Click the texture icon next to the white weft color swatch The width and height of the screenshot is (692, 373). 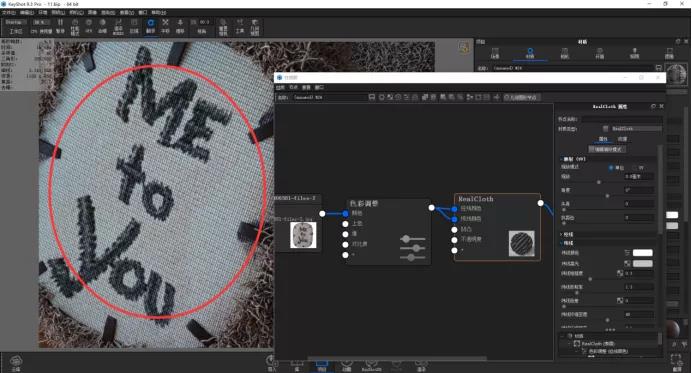click(627, 252)
